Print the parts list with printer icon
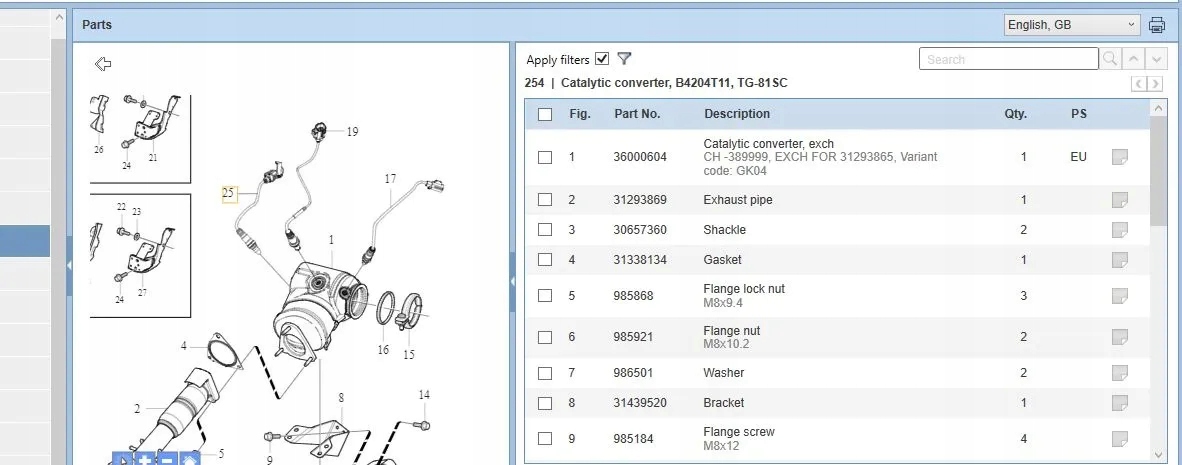1182x465 pixels. 1156,25
